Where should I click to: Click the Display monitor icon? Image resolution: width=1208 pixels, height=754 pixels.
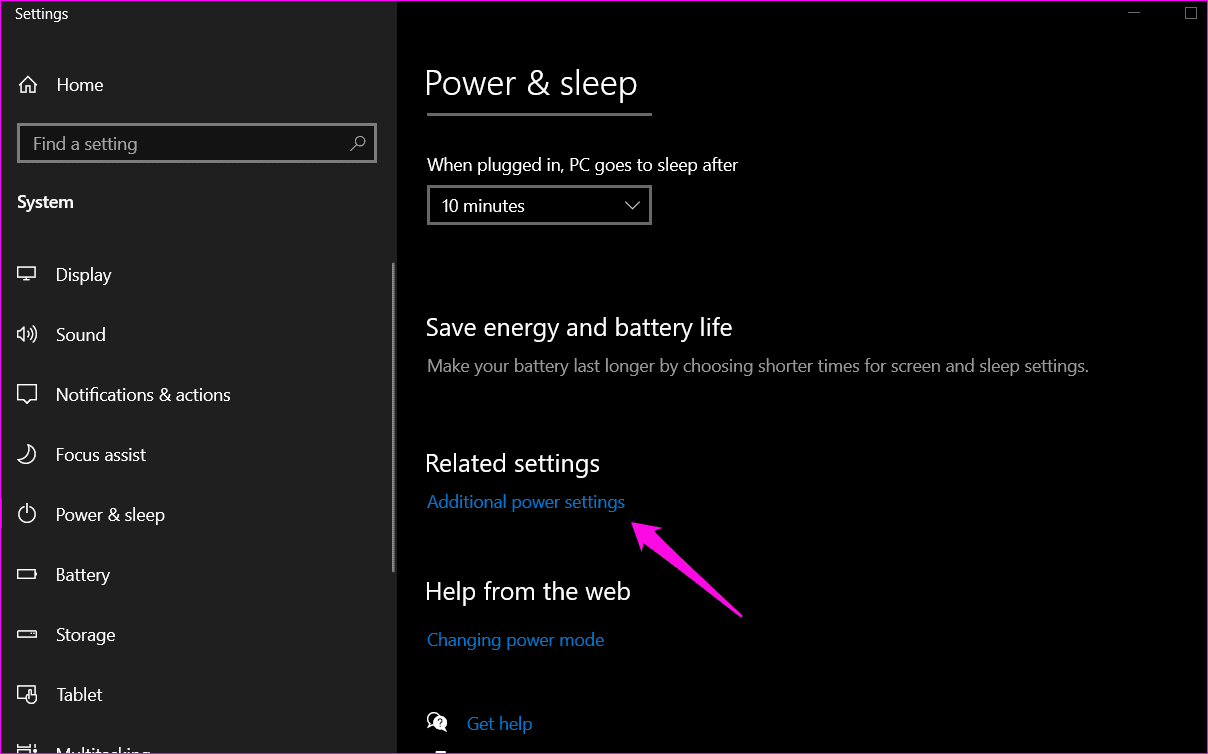27,275
